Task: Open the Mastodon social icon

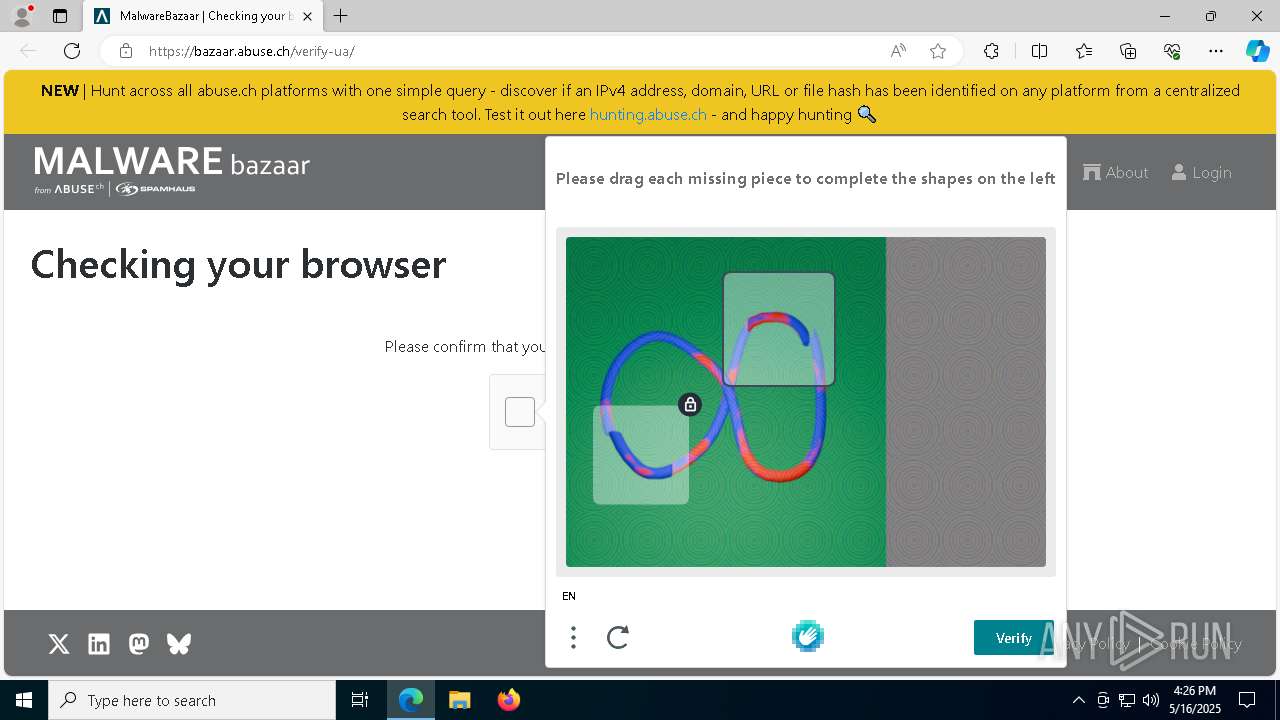Action: click(139, 644)
